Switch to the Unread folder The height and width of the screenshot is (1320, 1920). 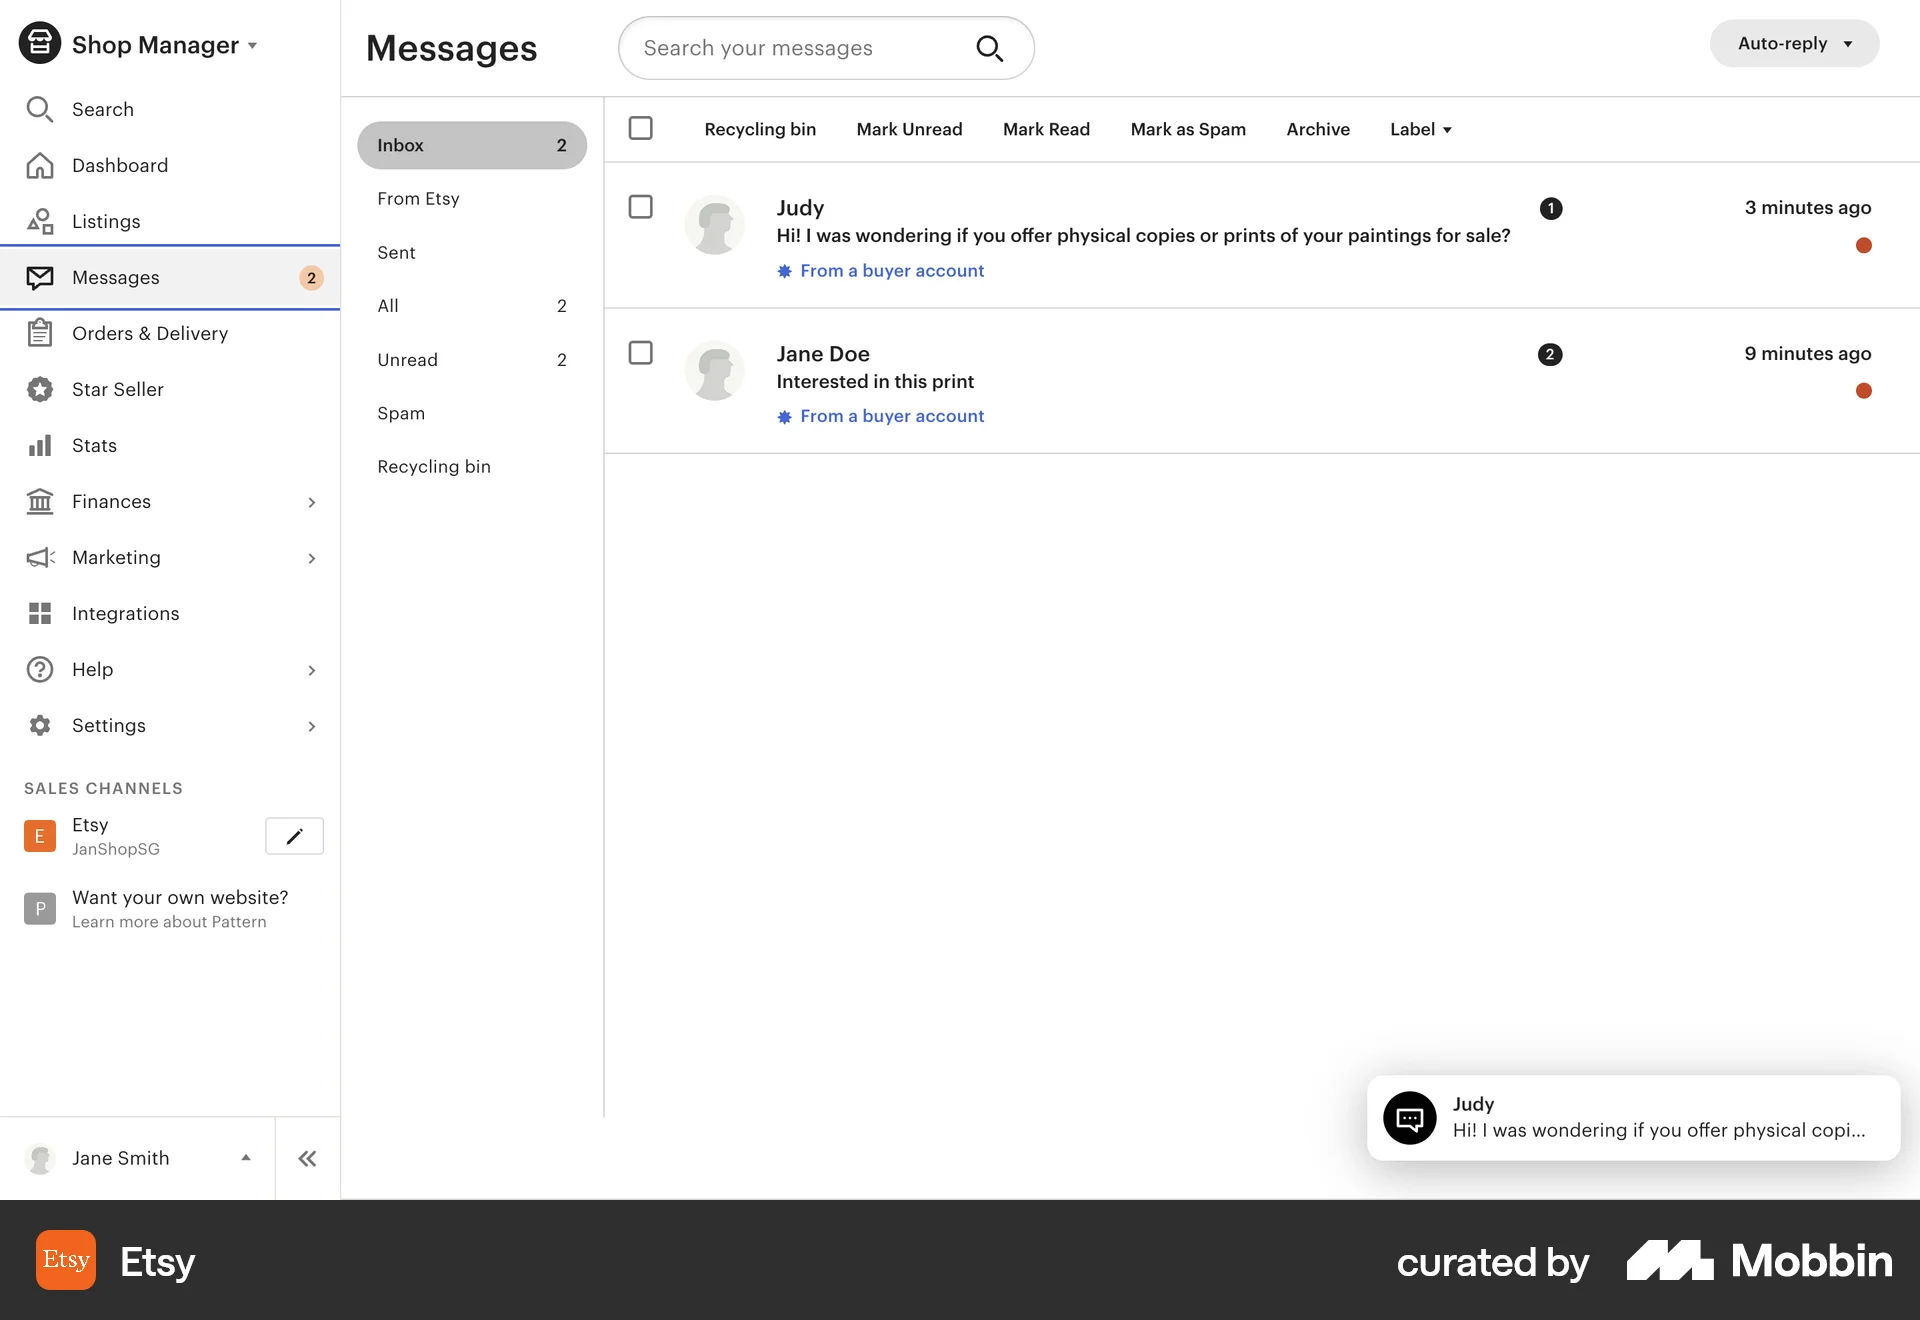[x=407, y=359]
